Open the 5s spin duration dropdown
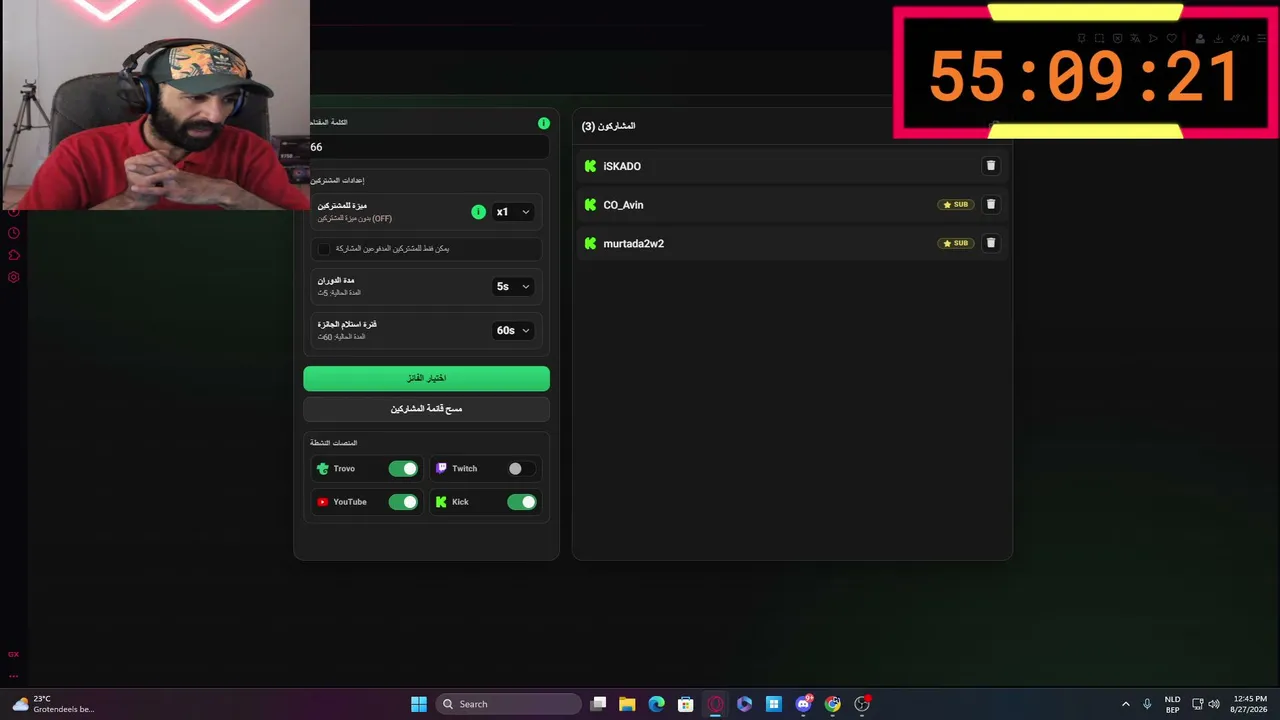 click(x=513, y=286)
